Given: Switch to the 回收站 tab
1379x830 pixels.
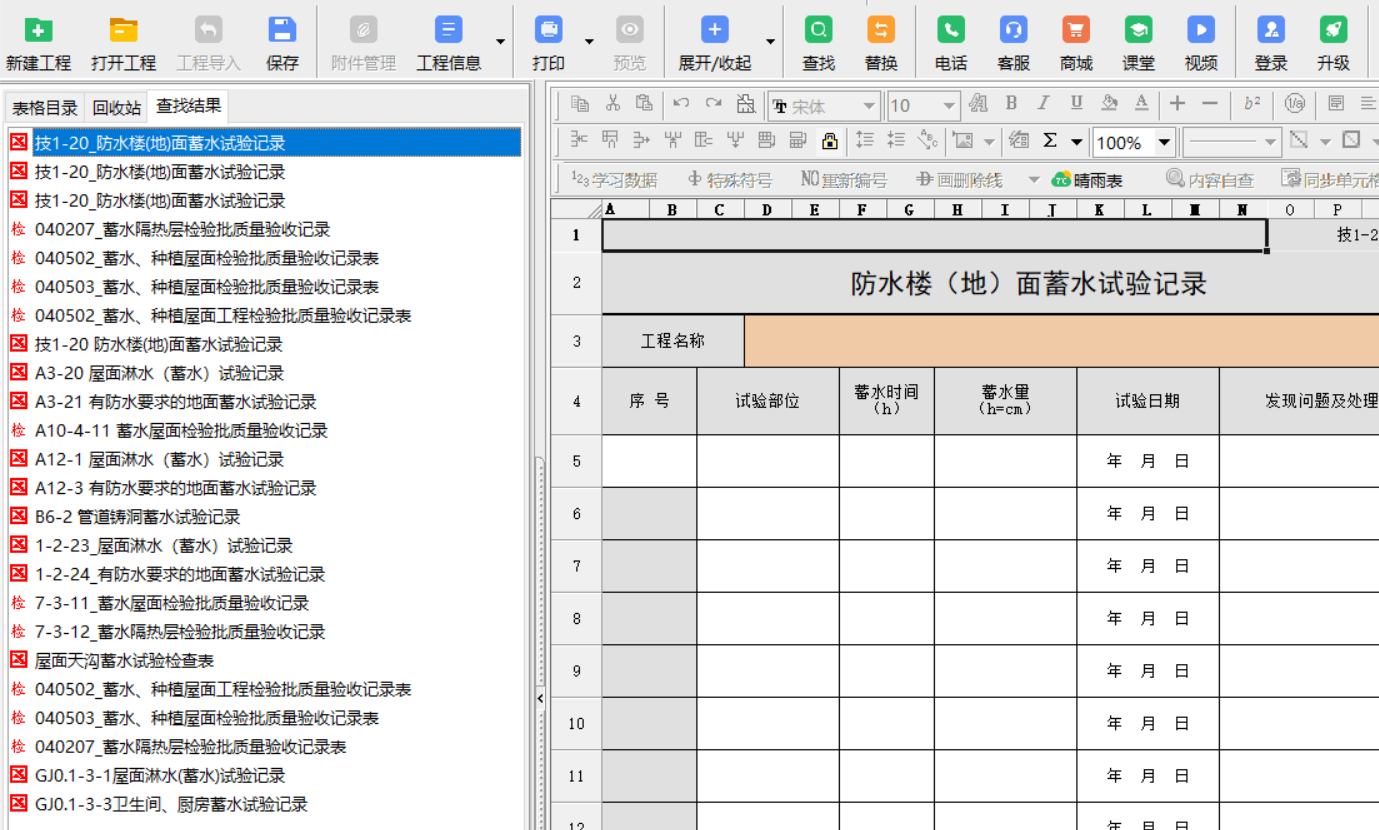Looking at the screenshot, I should (x=117, y=108).
